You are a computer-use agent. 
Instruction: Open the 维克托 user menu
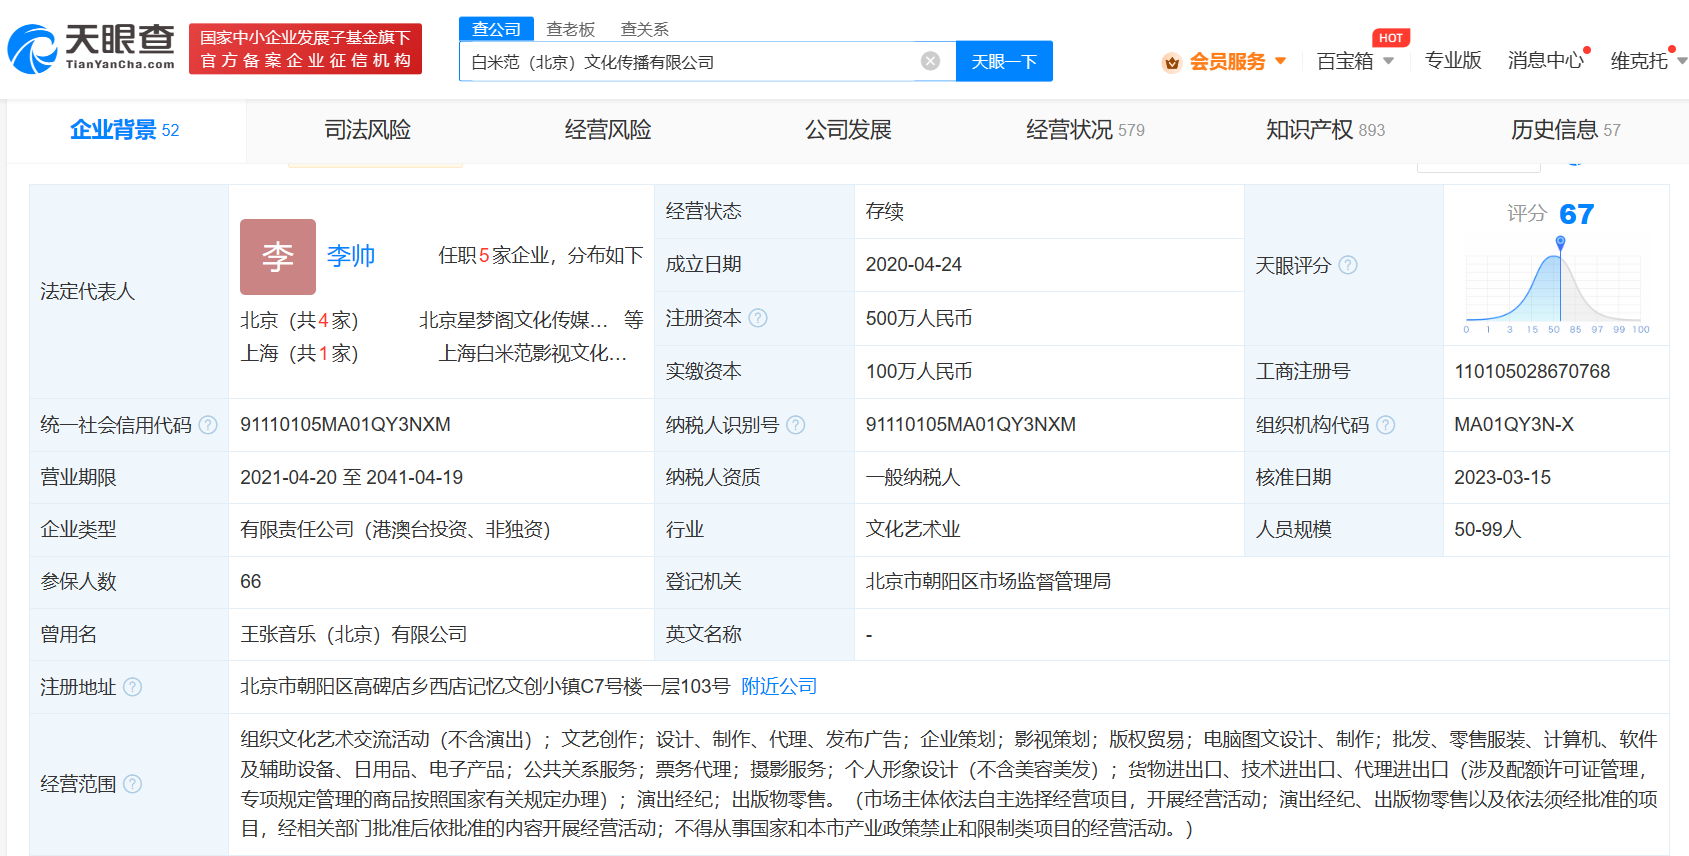point(1647,61)
